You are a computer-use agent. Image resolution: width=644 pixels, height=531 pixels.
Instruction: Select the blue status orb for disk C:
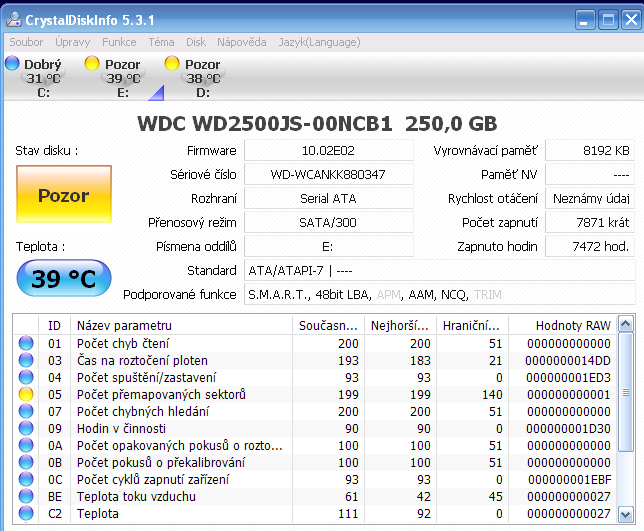(x=12, y=64)
